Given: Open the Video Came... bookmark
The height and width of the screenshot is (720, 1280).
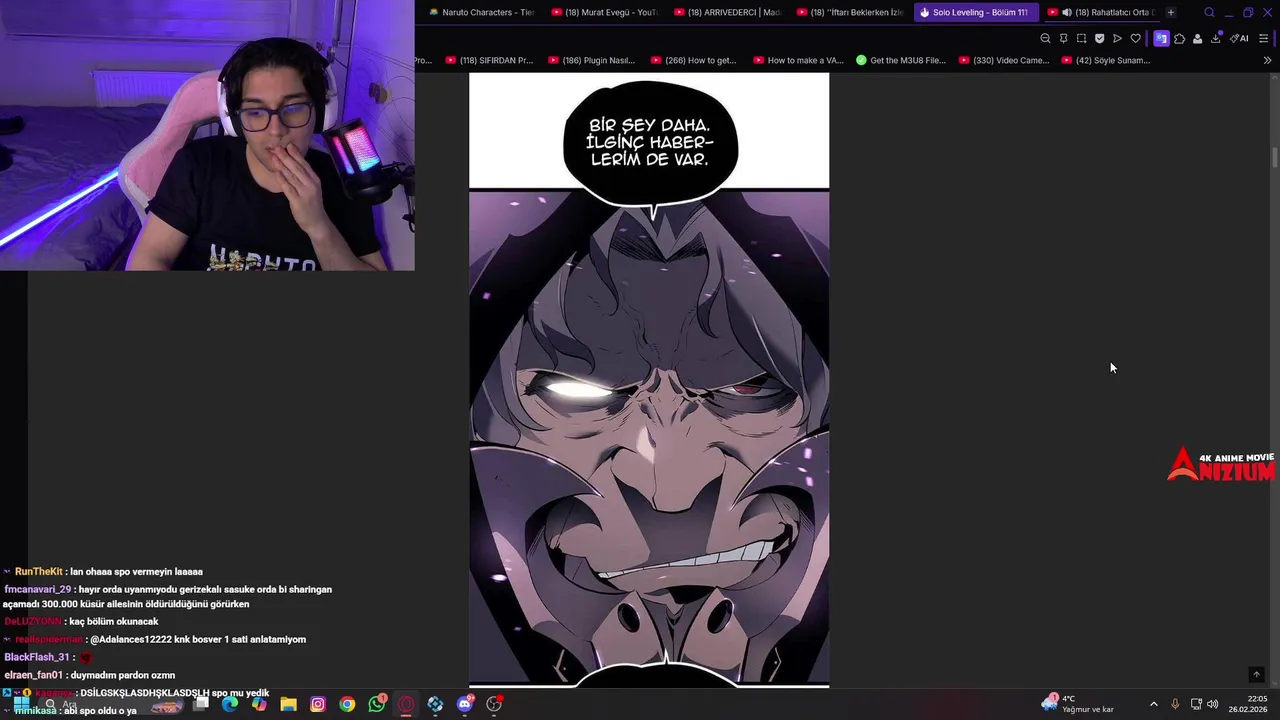Looking at the screenshot, I should tap(1003, 60).
